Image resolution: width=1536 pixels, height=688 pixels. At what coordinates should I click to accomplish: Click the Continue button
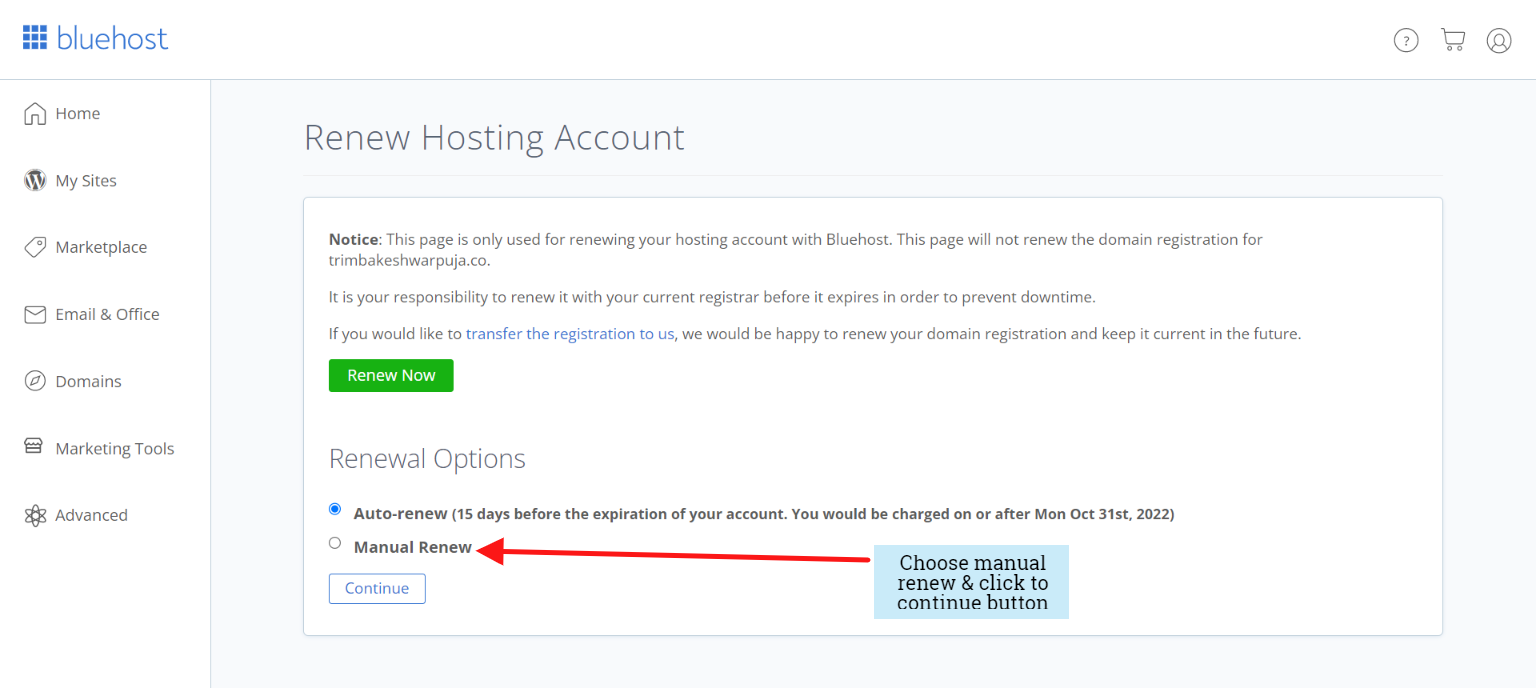coord(377,588)
